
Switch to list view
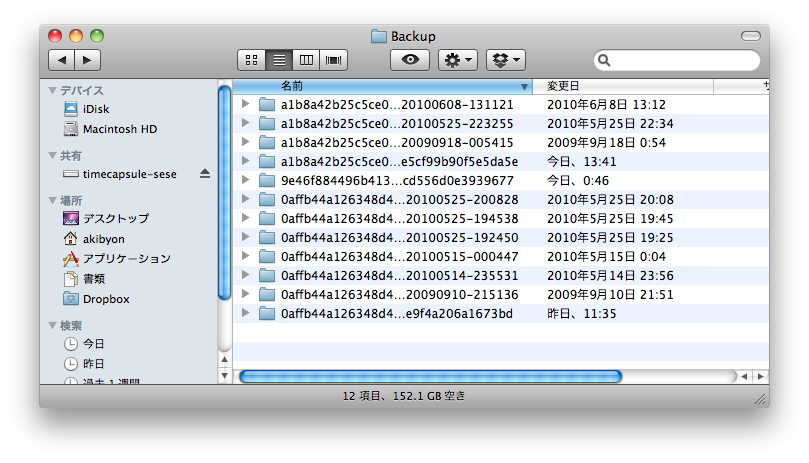tap(279, 60)
